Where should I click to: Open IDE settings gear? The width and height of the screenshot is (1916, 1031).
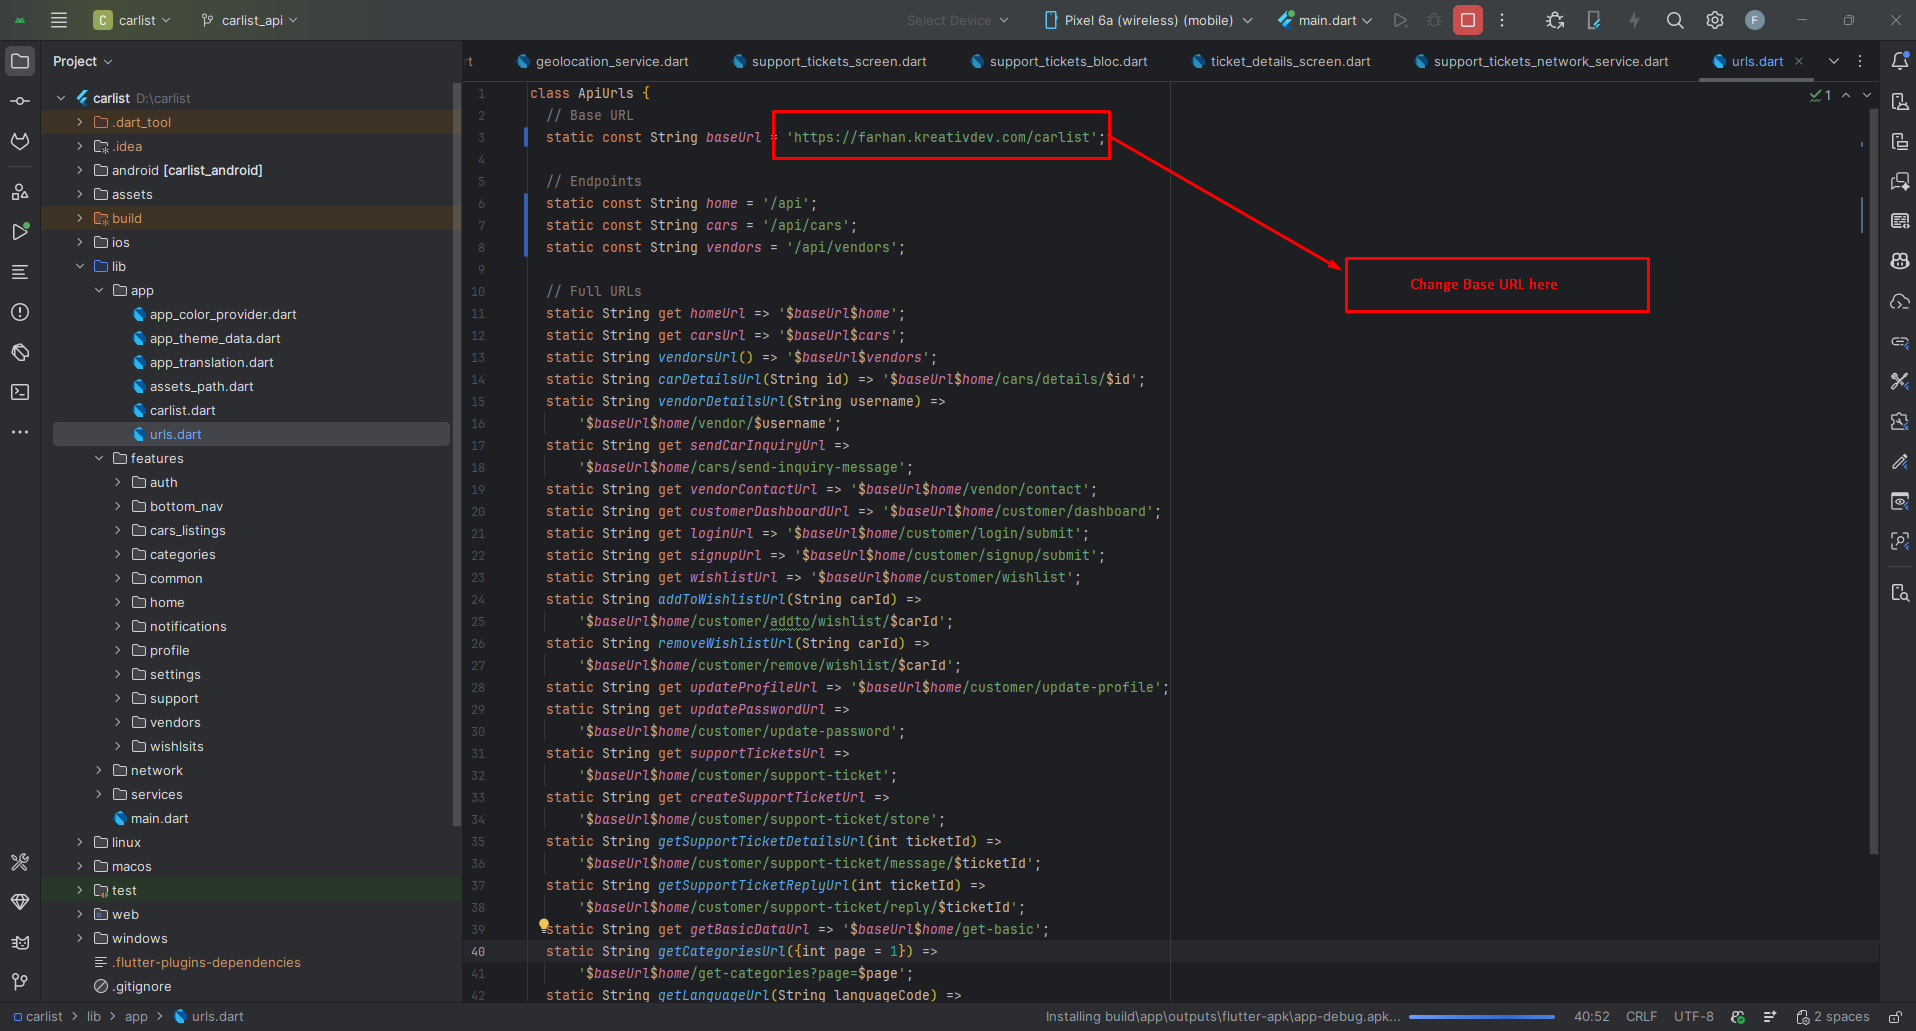(1715, 20)
